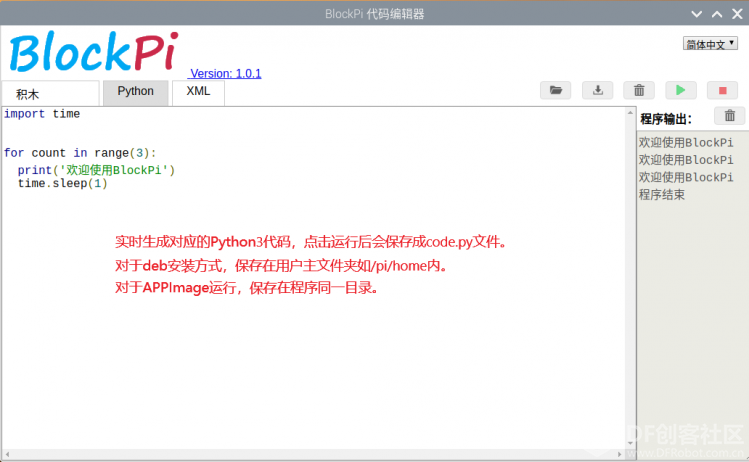This screenshot has width=749, height=462.
Task: Click the 'for count in range(3):' line
Action: pyautogui.click(x=80, y=153)
